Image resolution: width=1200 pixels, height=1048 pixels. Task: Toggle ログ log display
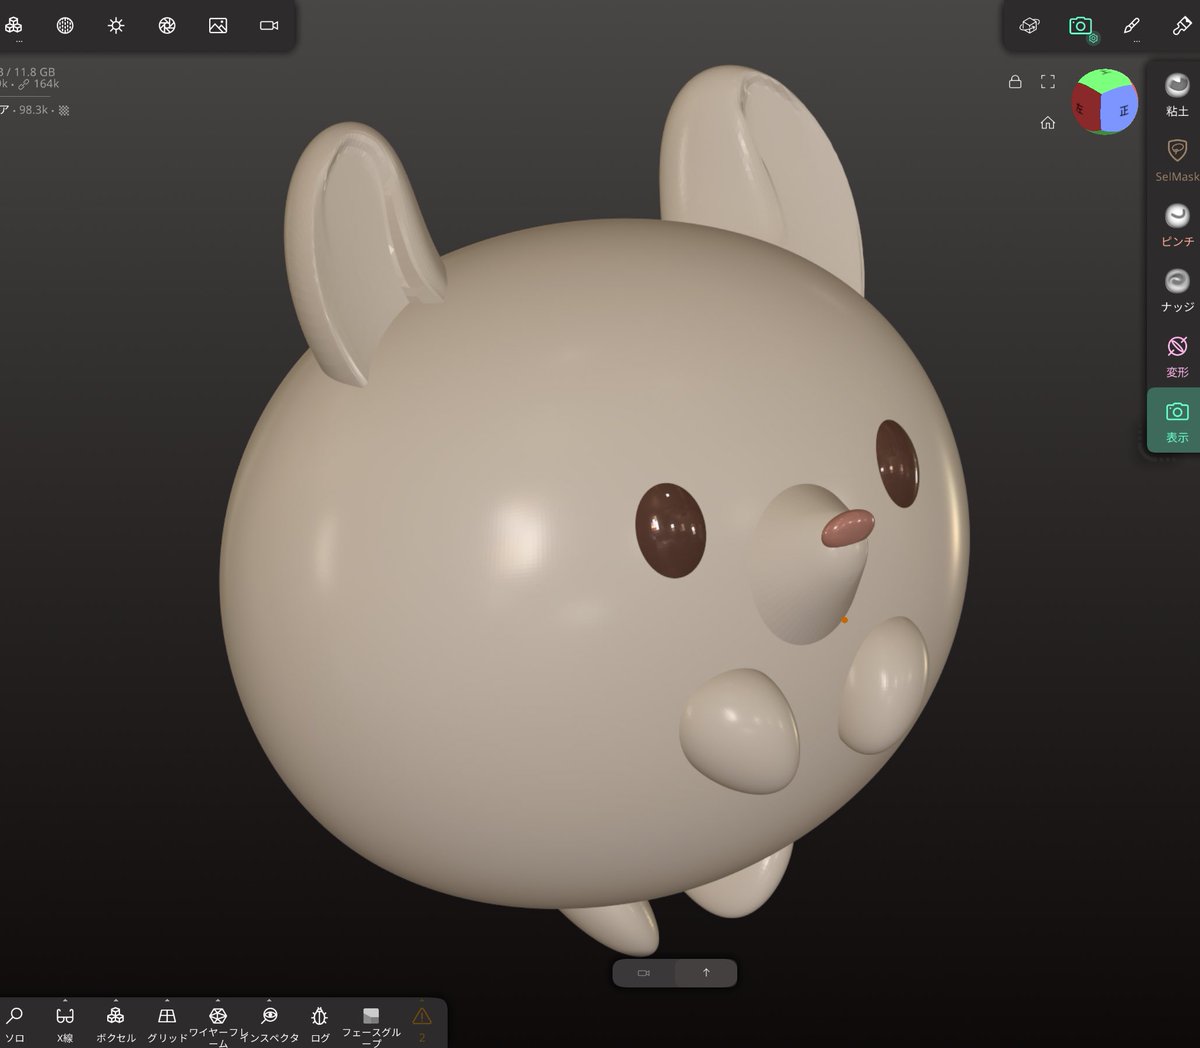[320, 1024]
